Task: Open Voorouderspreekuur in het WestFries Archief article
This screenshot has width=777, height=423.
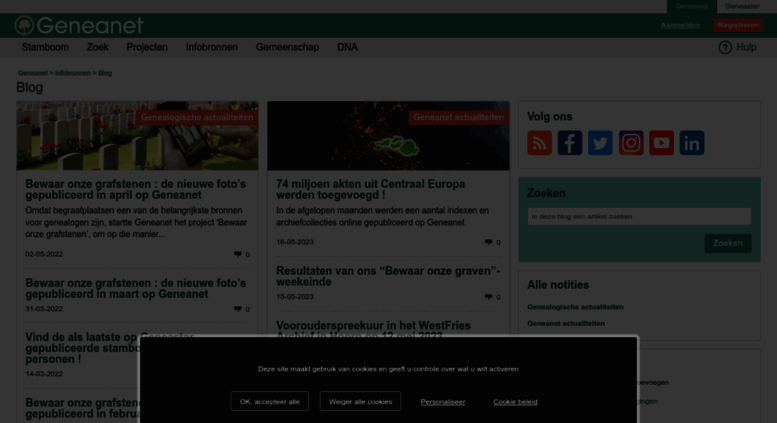Action: [x=373, y=330]
